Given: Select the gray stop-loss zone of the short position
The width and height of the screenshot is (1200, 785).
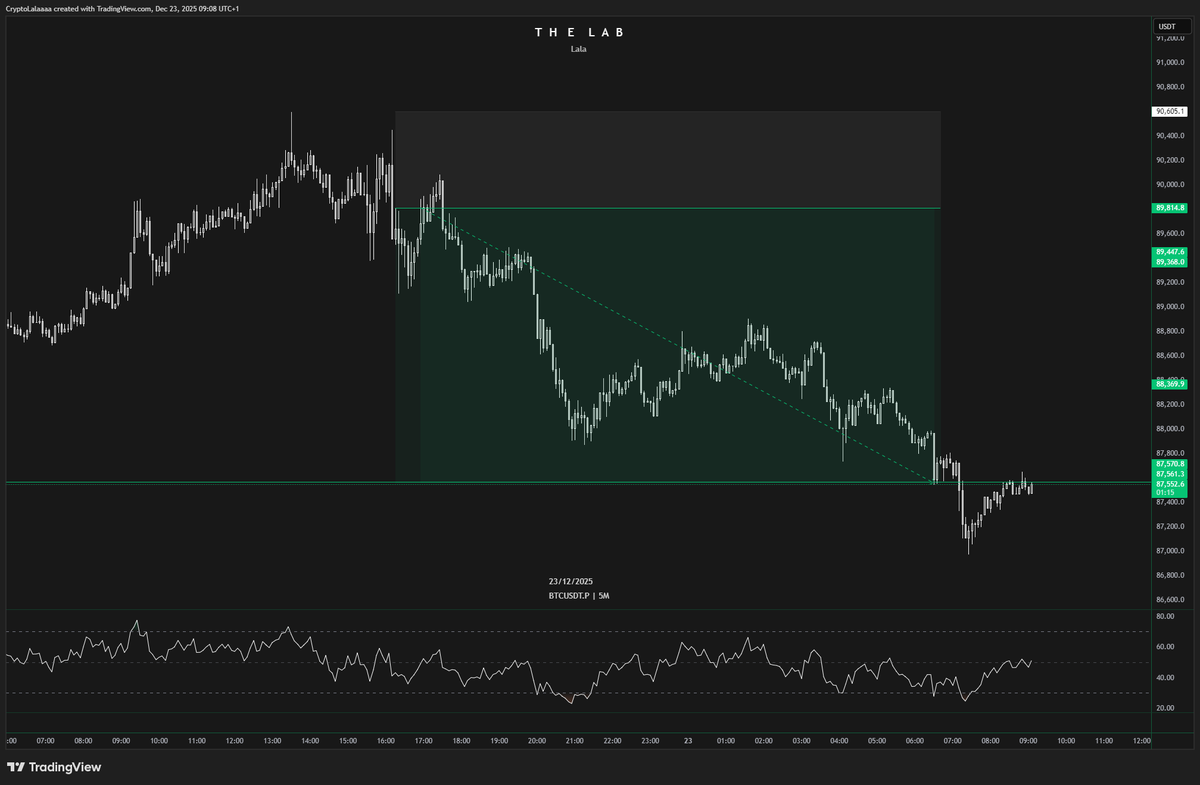Looking at the screenshot, I should [x=668, y=159].
